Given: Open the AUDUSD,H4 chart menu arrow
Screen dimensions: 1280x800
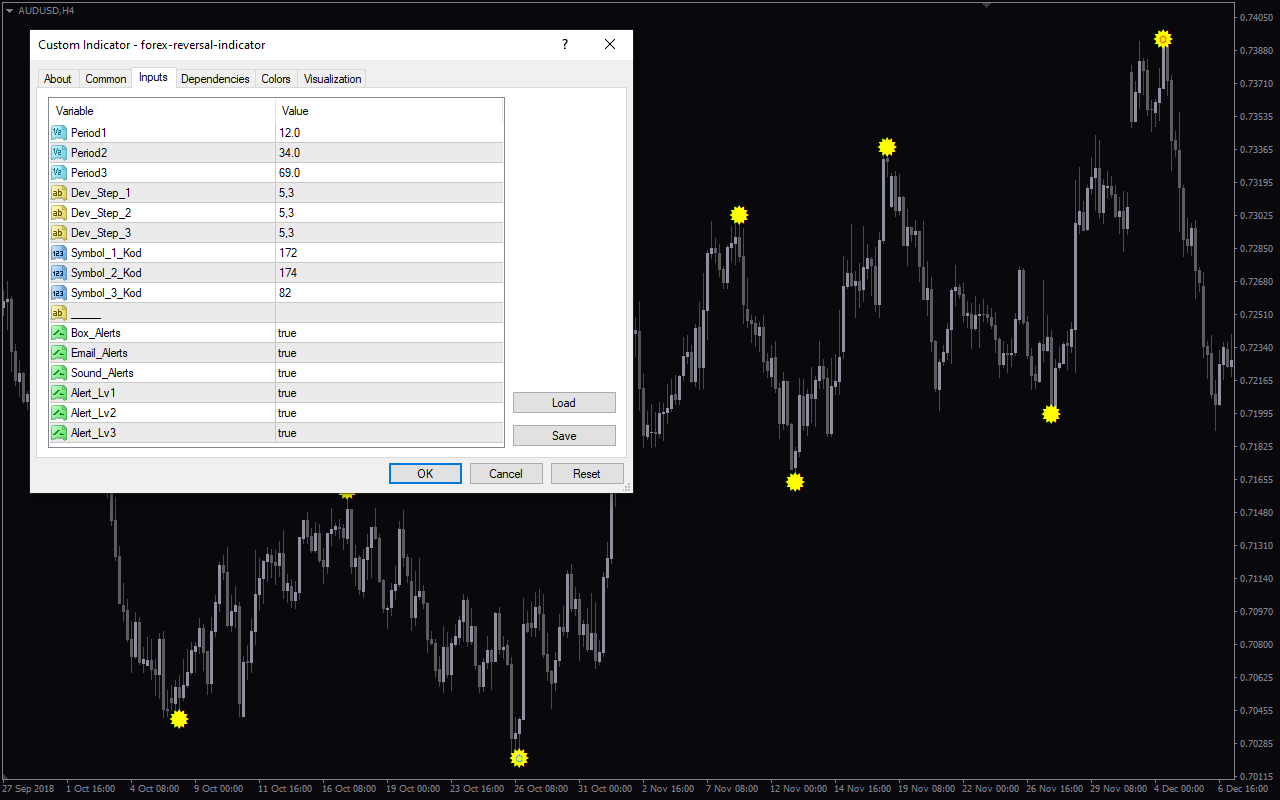Looking at the screenshot, I should point(9,10).
